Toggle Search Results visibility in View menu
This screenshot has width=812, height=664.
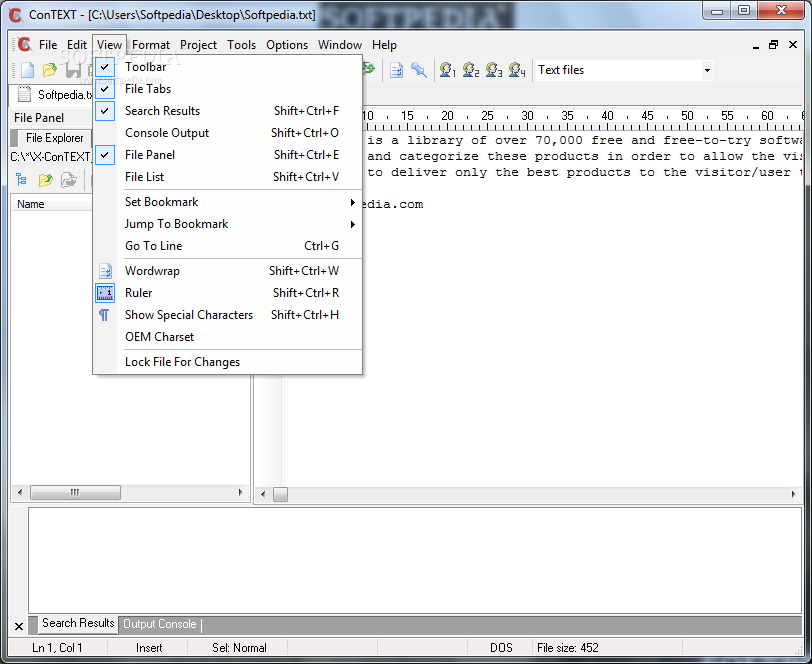tap(228, 111)
